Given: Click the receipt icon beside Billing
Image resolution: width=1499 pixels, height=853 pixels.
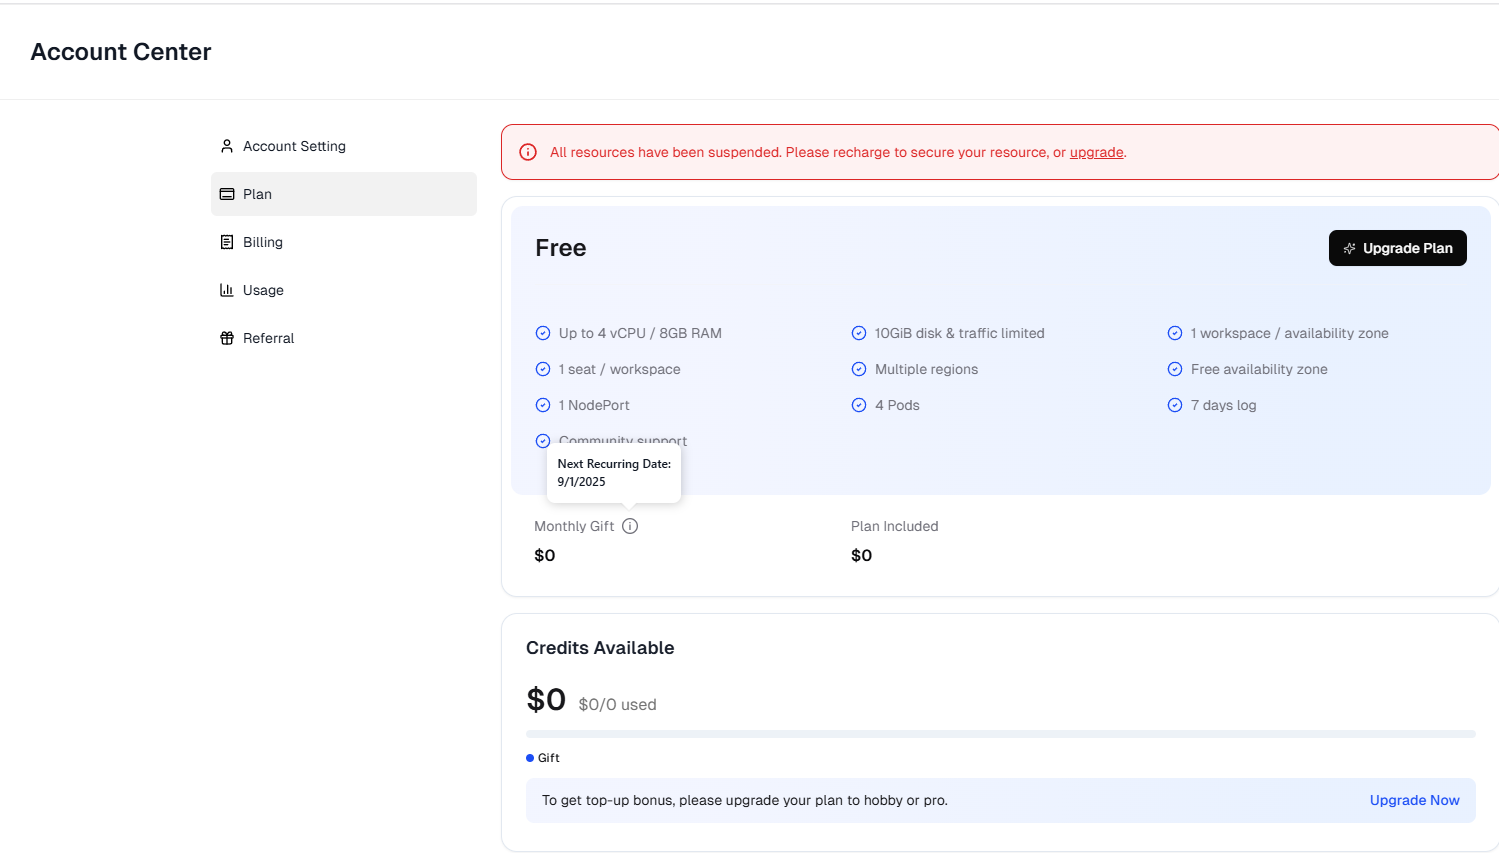Looking at the screenshot, I should [x=227, y=242].
